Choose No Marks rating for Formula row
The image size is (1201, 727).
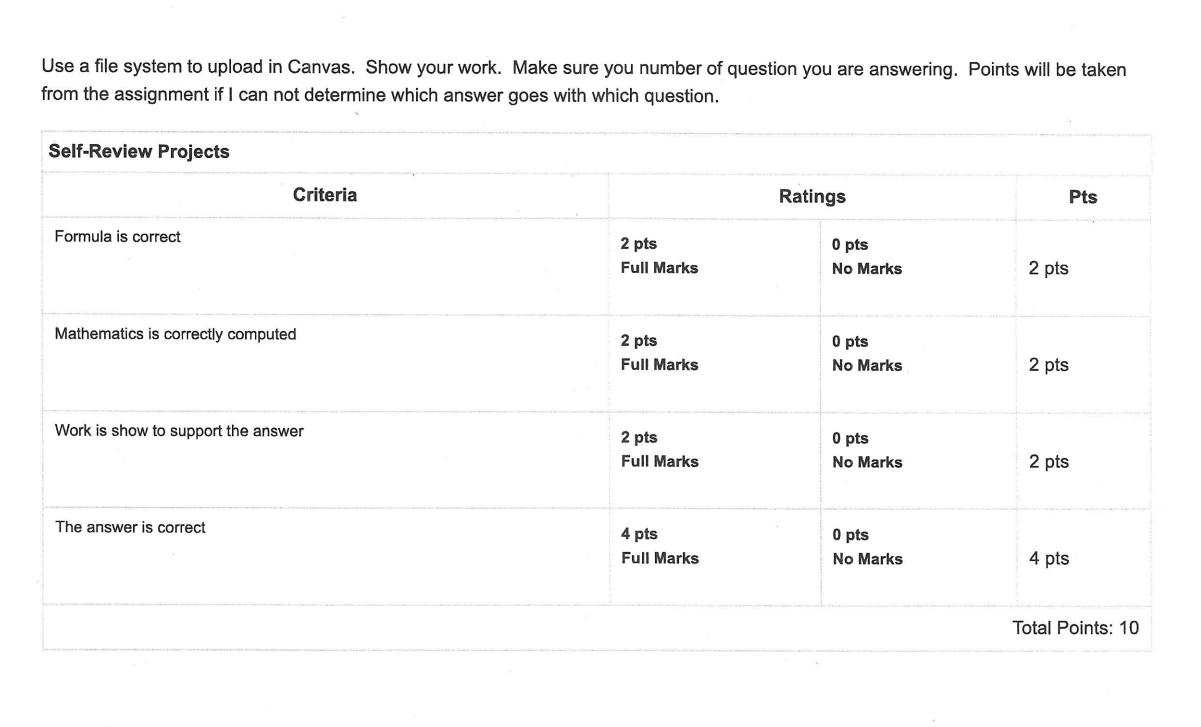[x=867, y=257]
